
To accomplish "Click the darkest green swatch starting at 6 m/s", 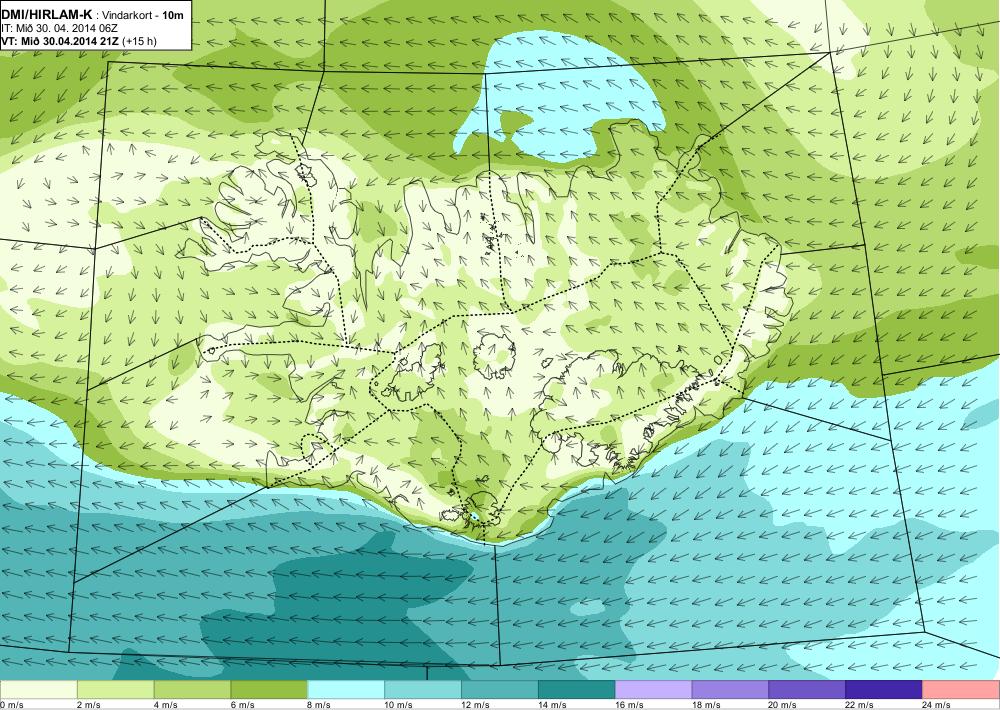I will (x=269, y=690).
